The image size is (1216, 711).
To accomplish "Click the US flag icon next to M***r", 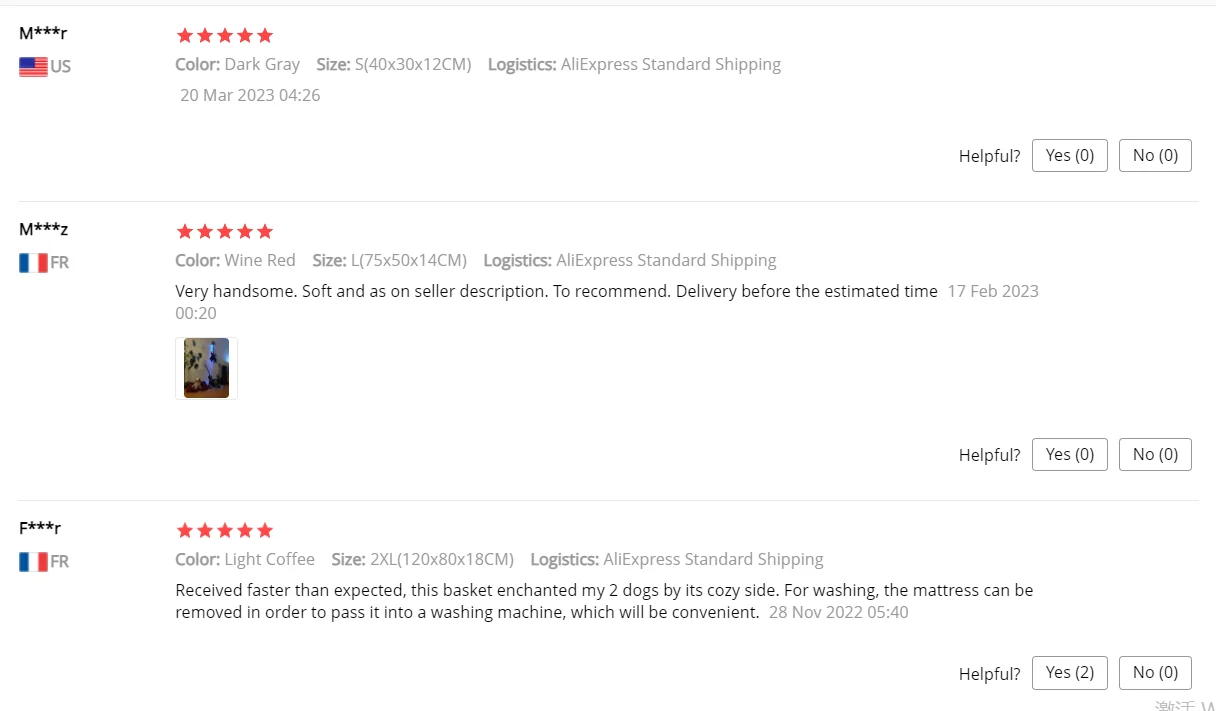I will (x=33, y=67).
